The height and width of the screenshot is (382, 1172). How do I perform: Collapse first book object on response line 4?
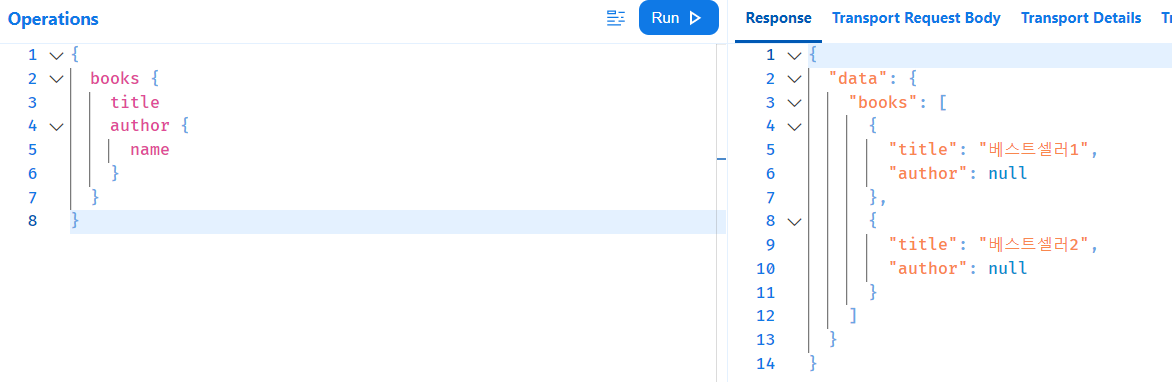point(795,126)
